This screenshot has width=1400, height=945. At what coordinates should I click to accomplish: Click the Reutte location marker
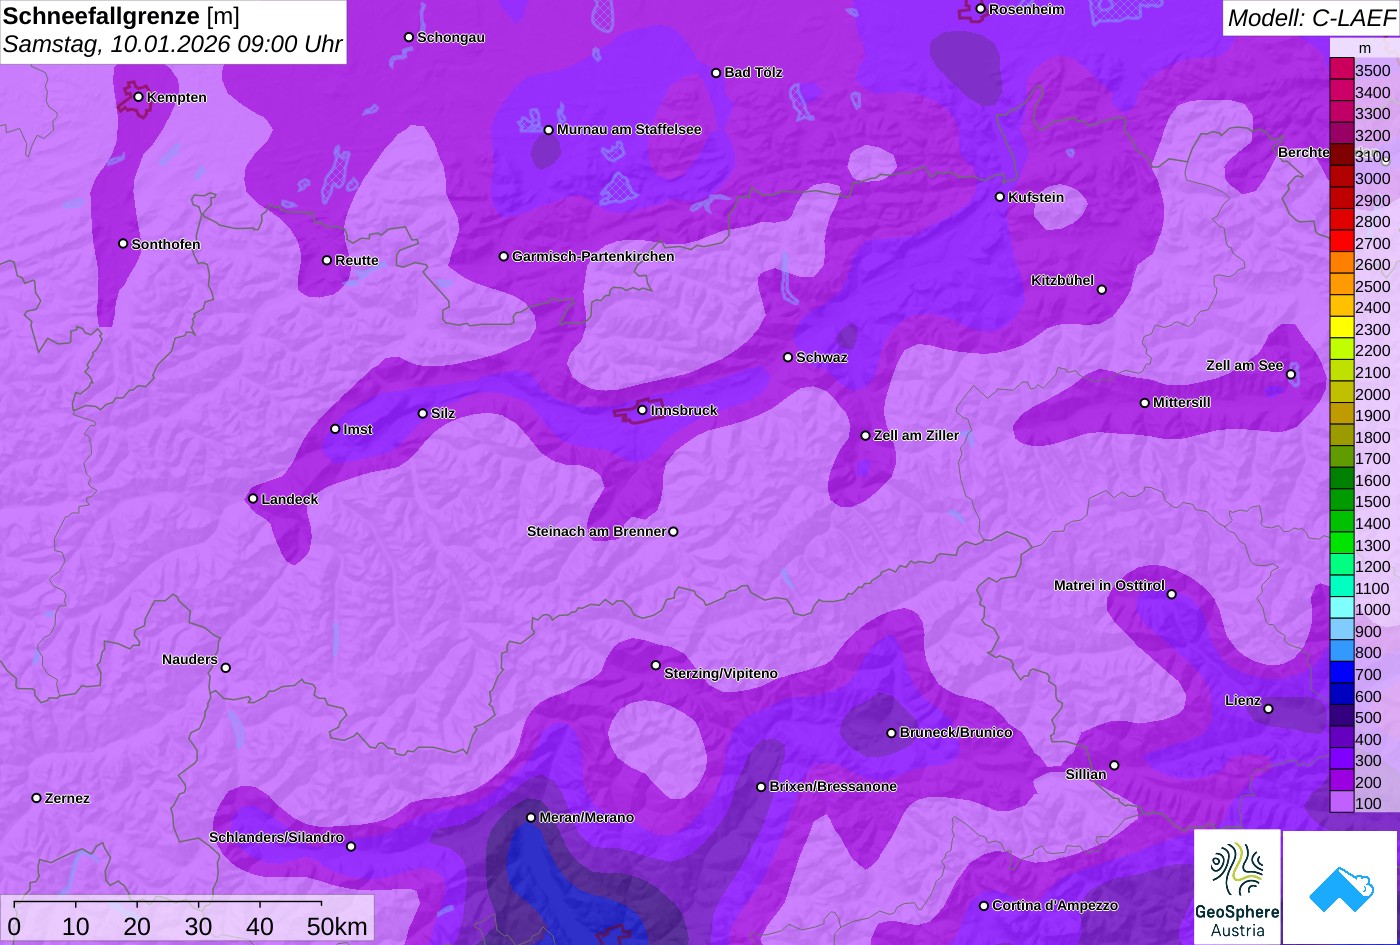[327, 260]
